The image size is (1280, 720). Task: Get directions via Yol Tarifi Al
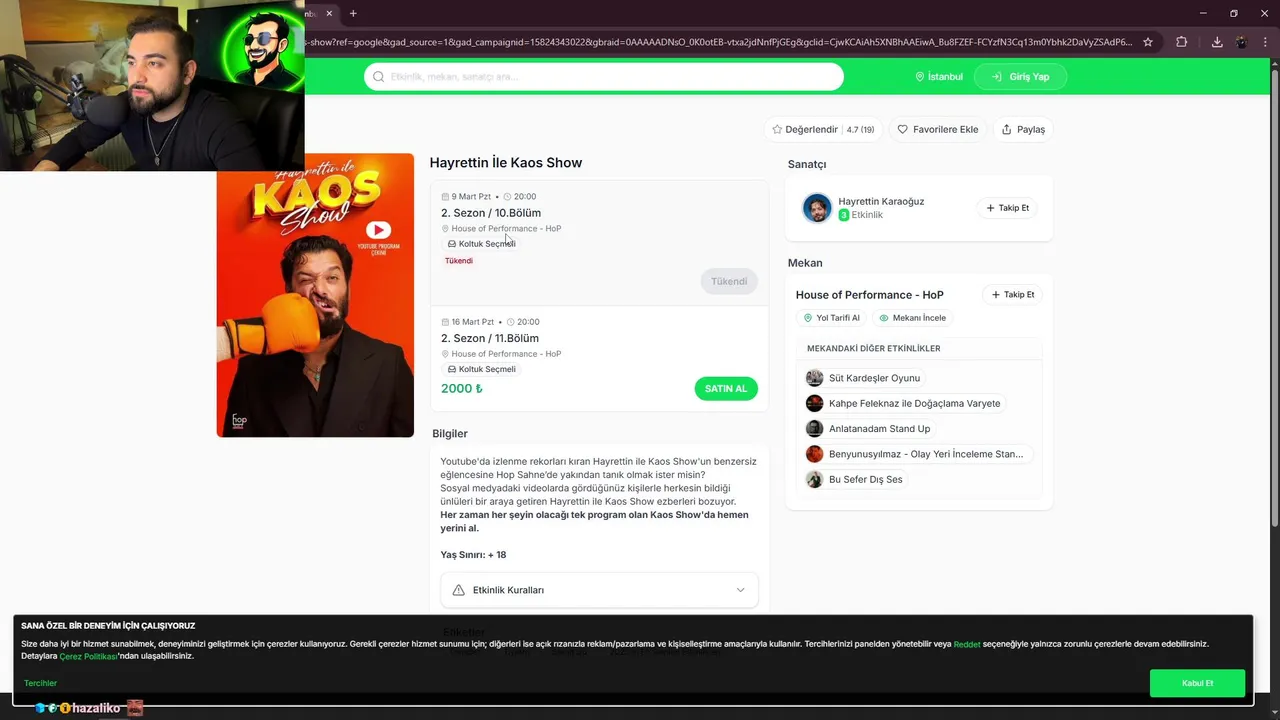832,318
